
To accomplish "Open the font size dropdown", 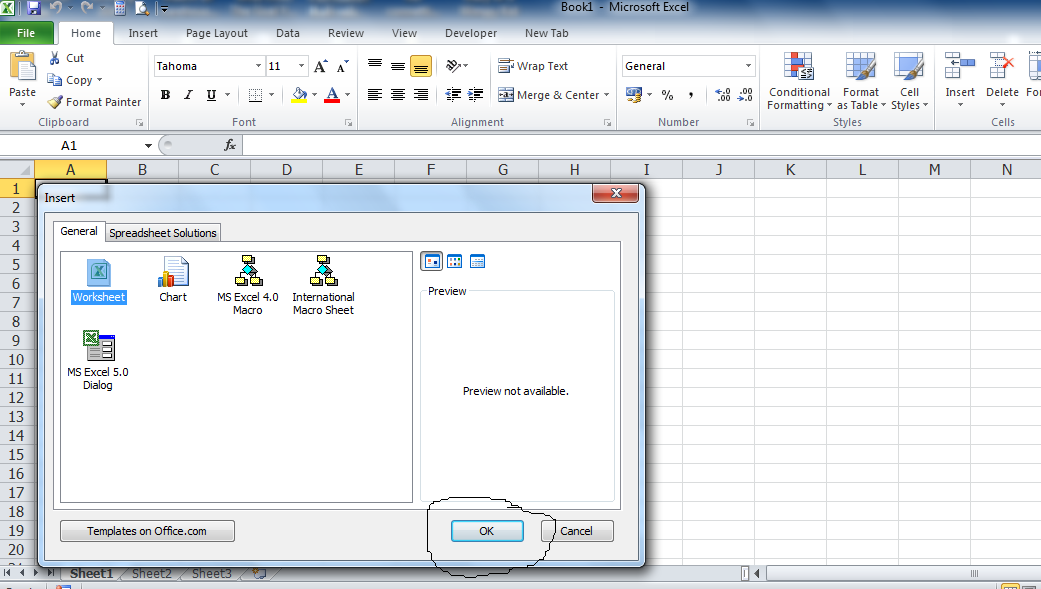I will coord(301,66).
